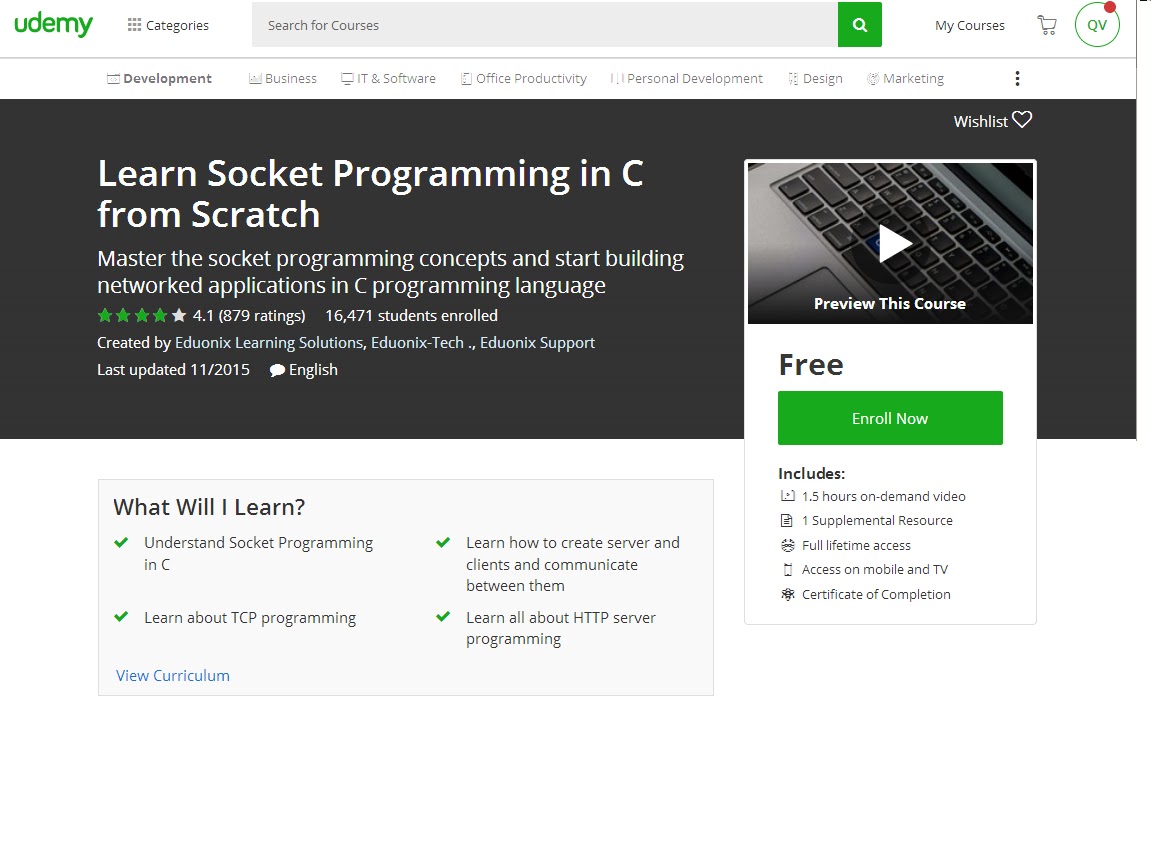1152x864 pixels.
Task: Select the IT & Software category tab
Action: pos(389,79)
